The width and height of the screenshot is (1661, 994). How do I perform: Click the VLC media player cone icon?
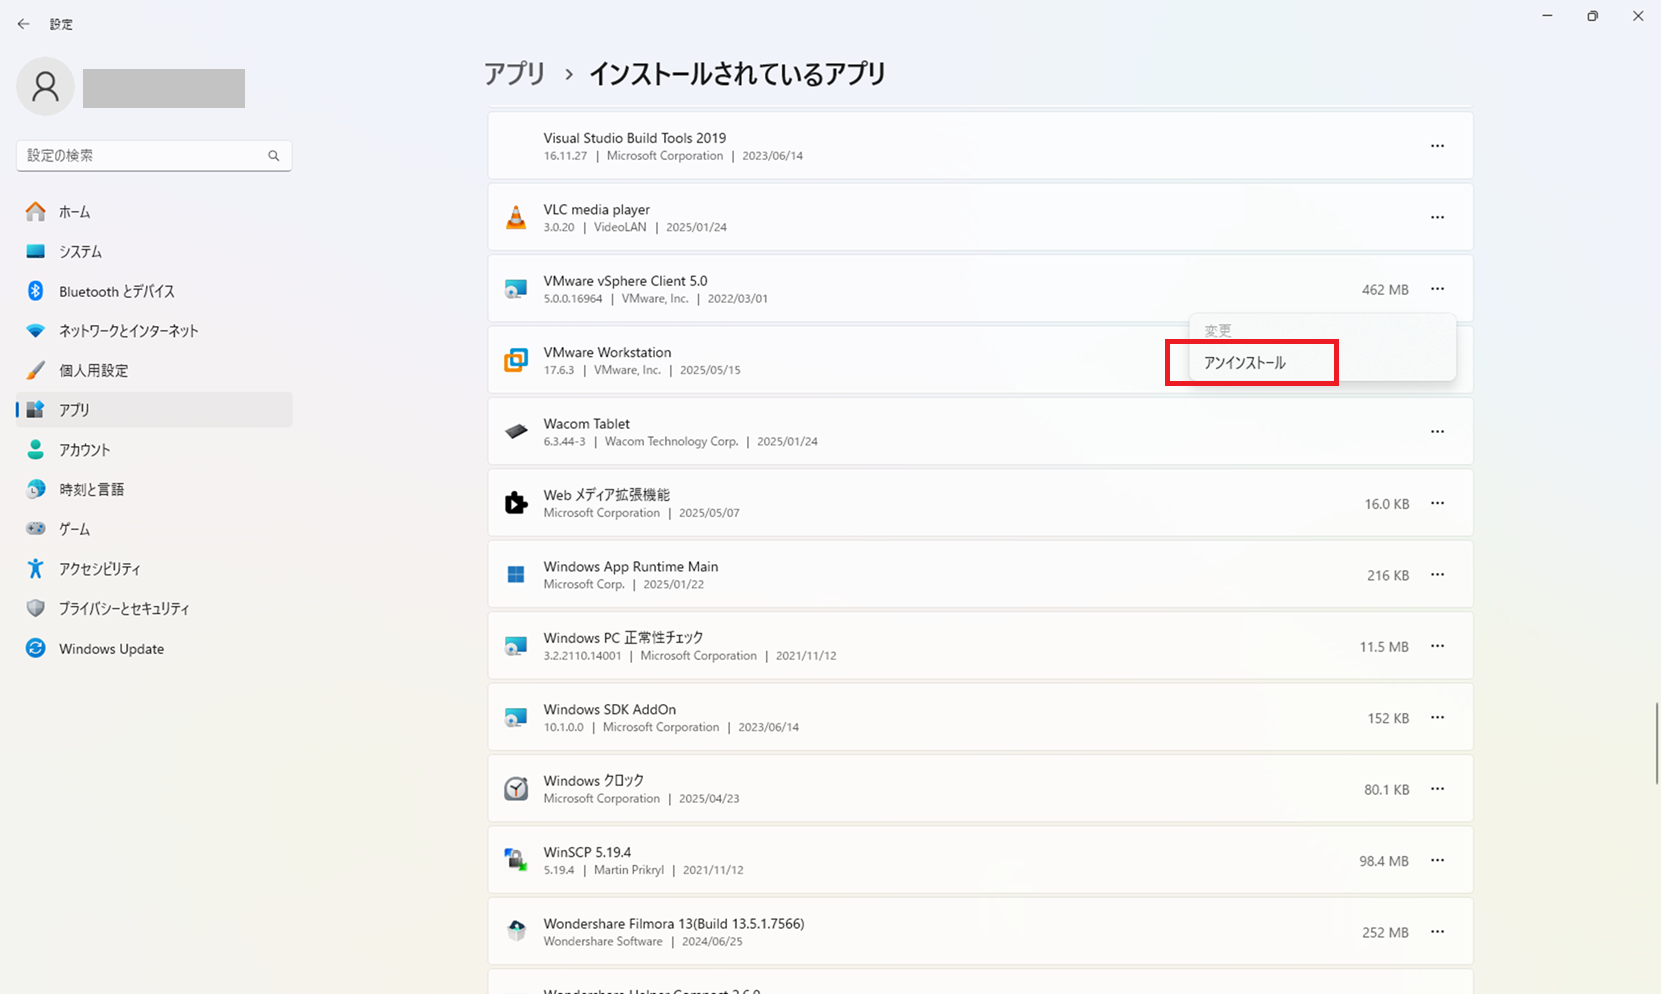click(516, 217)
